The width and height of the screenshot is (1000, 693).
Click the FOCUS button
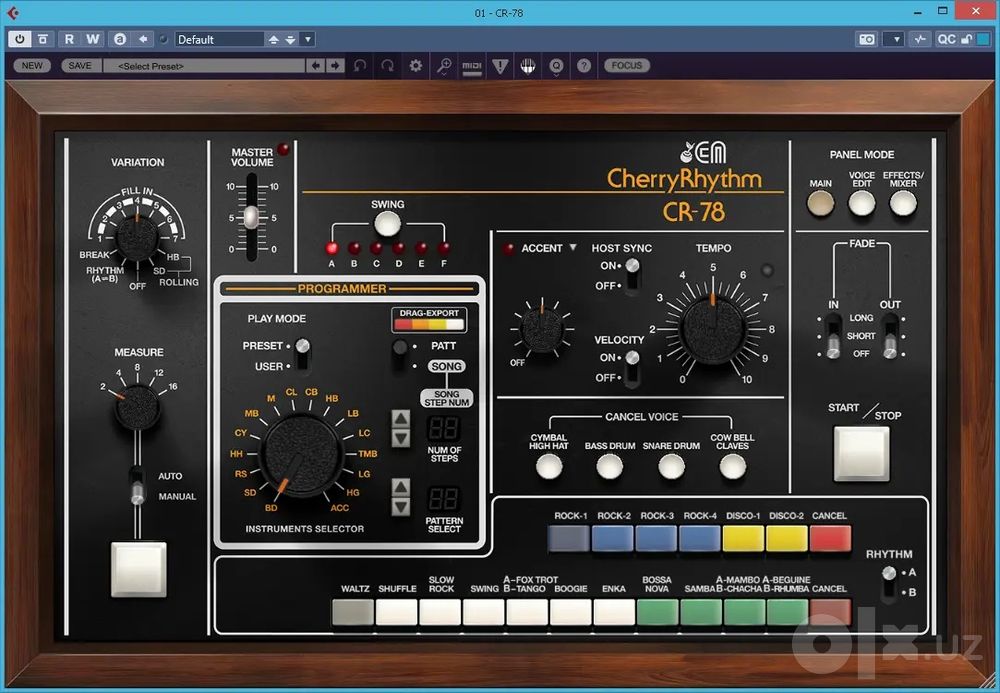(627, 66)
